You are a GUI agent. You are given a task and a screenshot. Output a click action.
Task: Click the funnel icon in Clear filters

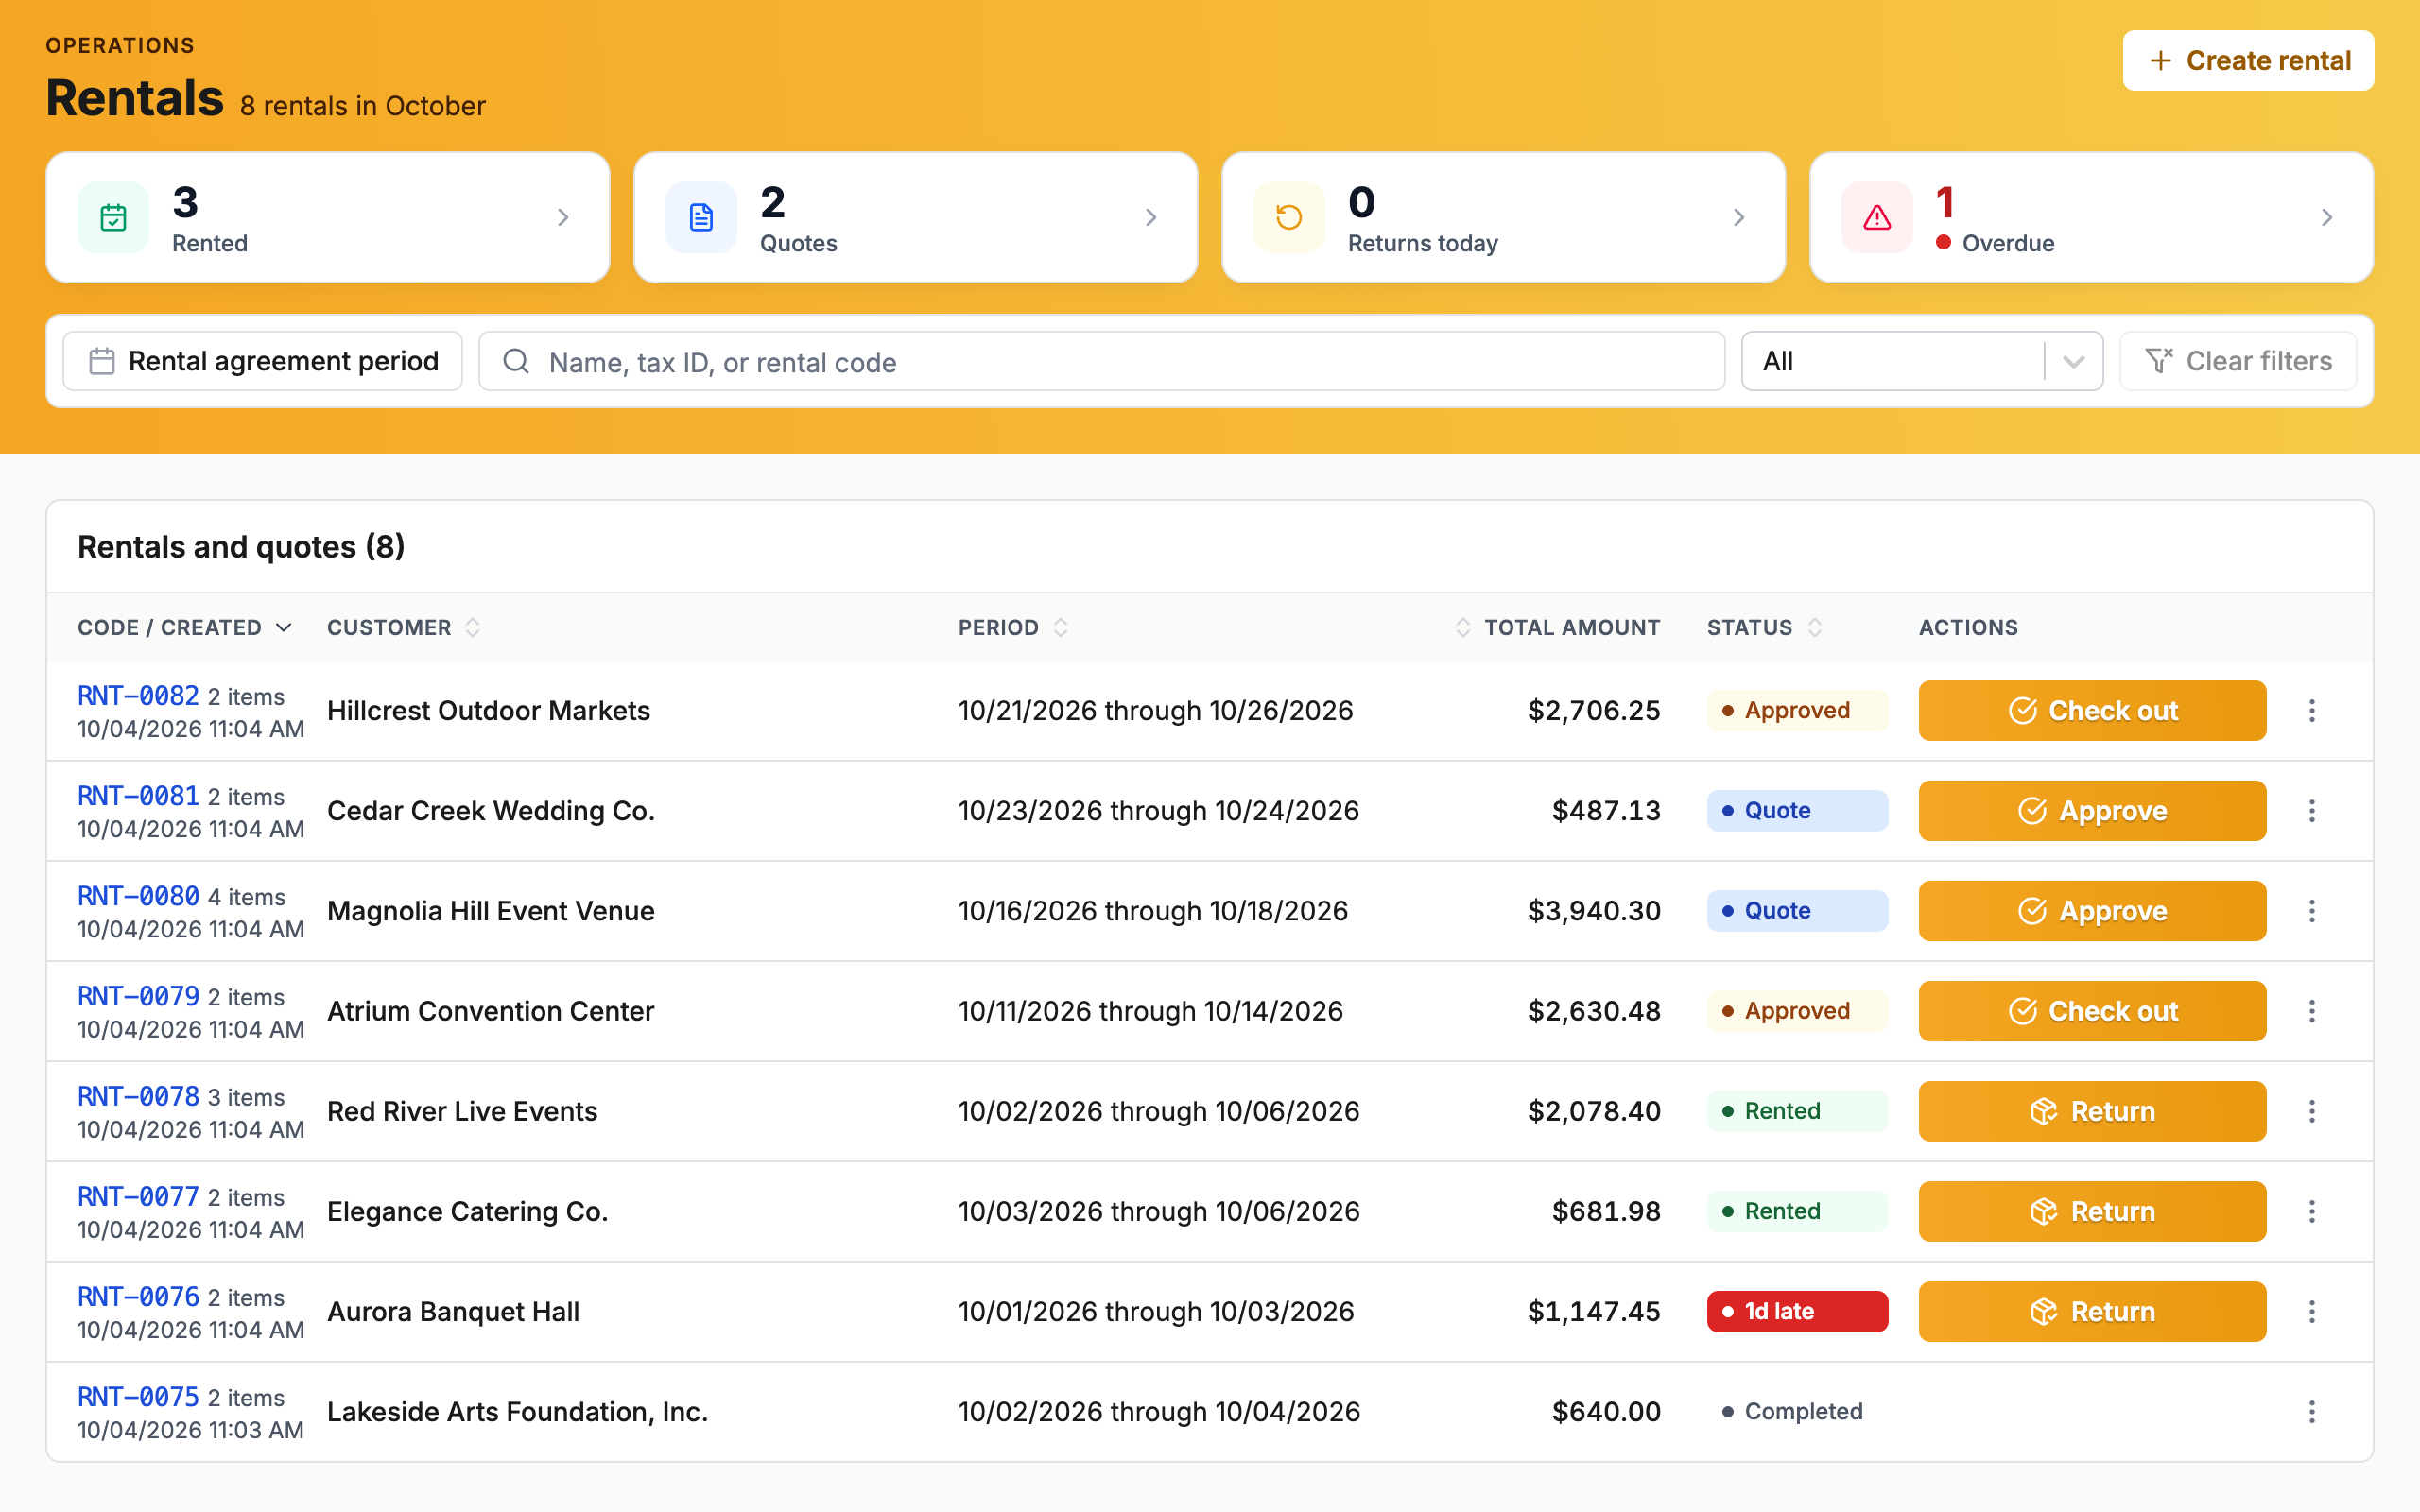click(2158, 361)
